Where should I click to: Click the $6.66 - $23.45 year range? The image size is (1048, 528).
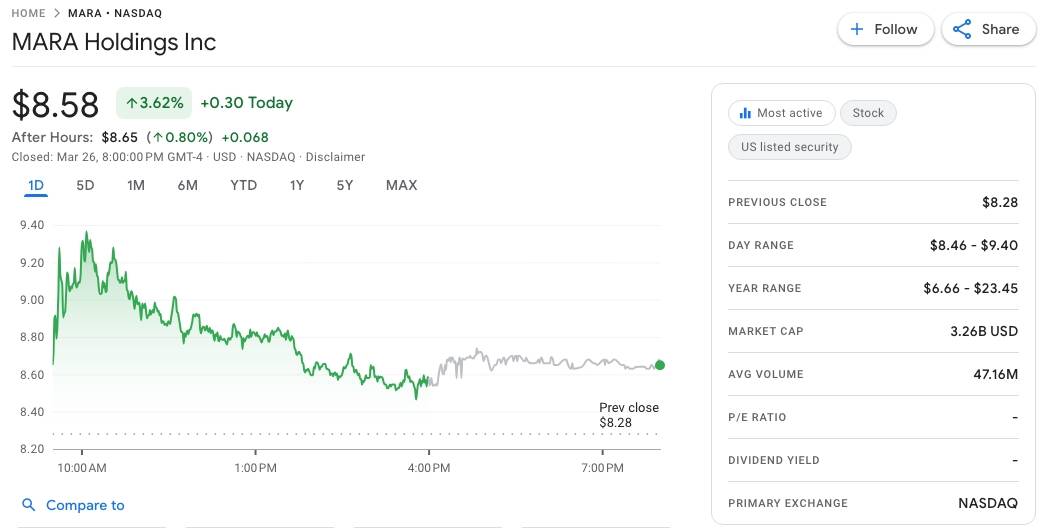(x=970, y=288)
